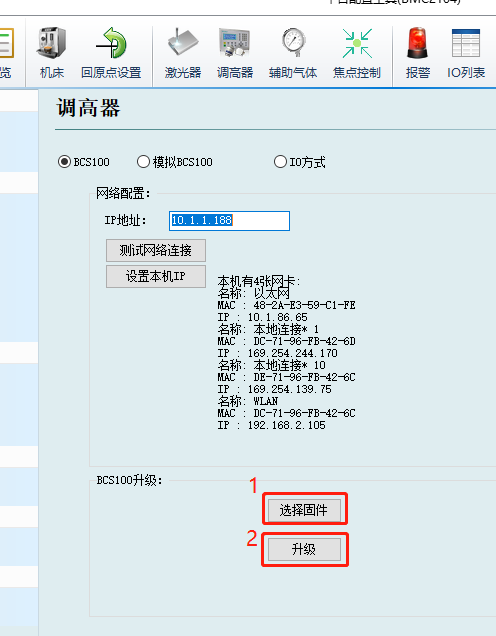
Task: Click the IP地址 input field
Action: [230, 221]
